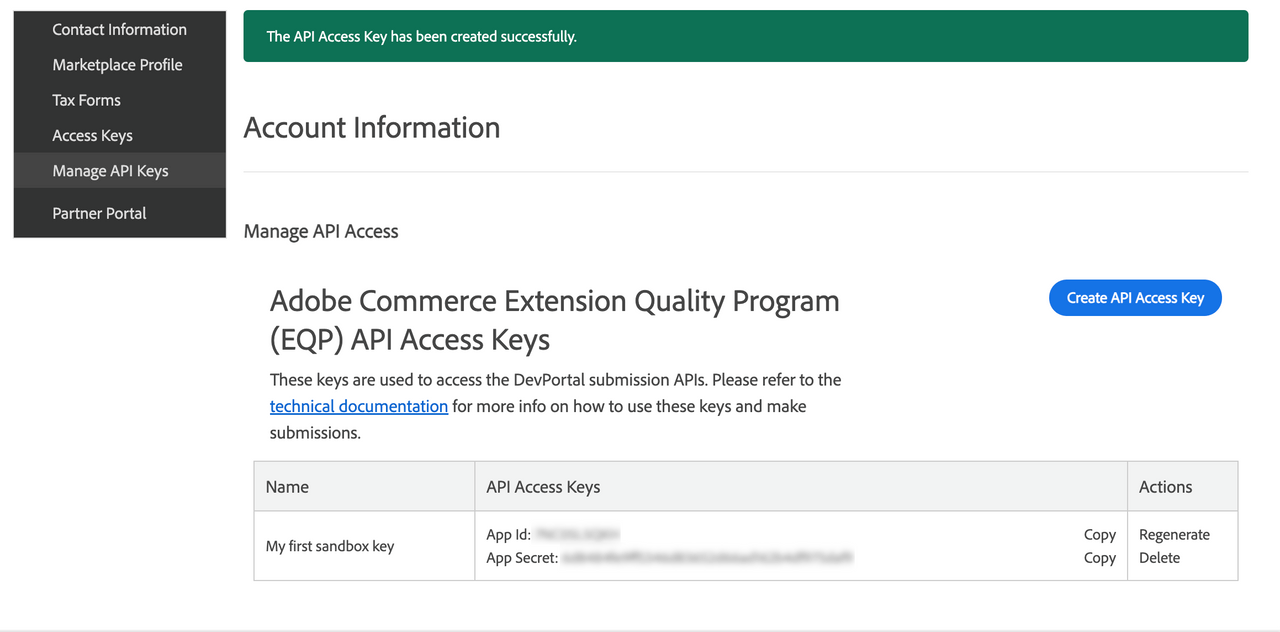The width and height of the screenshot is (1280, 632).
Task: Delete My first sandbox key
Action: (1159, 558)
